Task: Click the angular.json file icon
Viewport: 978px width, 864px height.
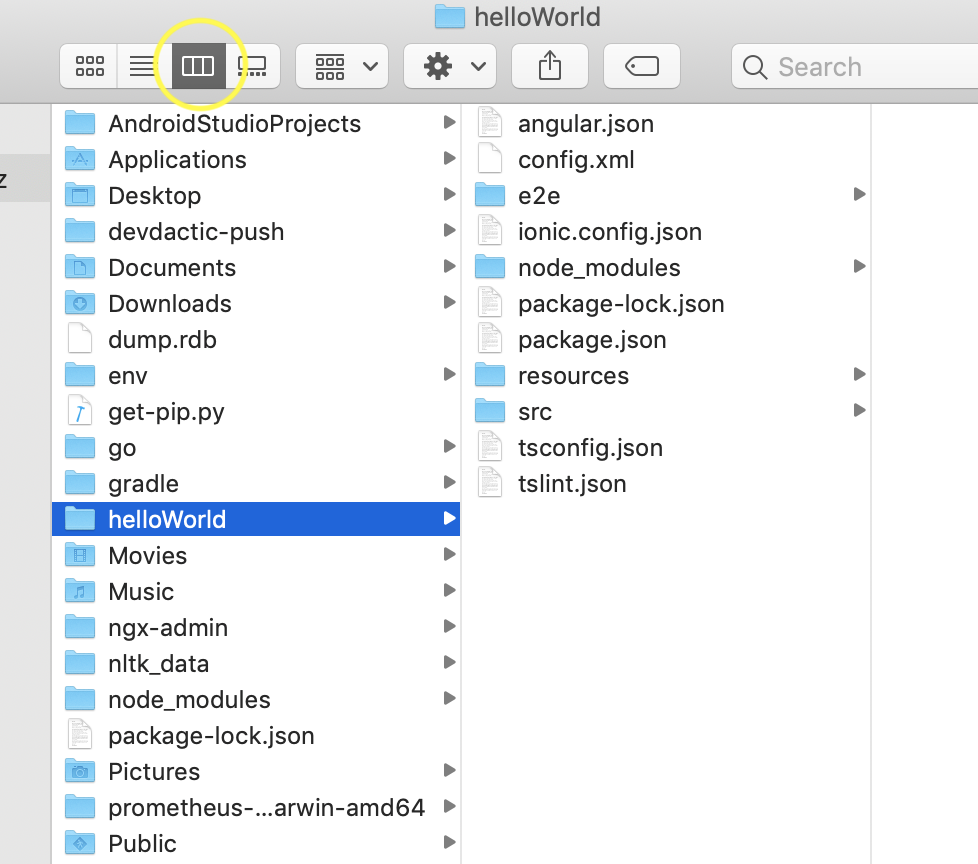Action: (490, 123)
